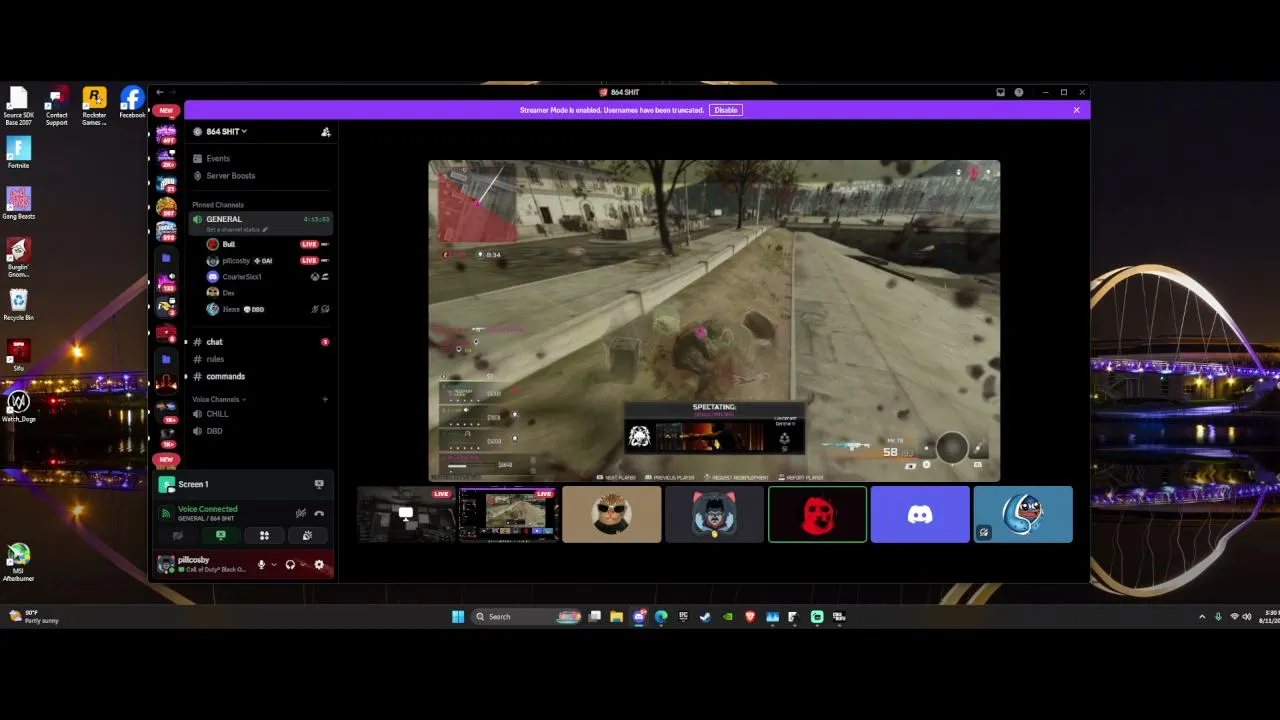Open the Watch_Dogs desktop shortcut

click(18, 405)
